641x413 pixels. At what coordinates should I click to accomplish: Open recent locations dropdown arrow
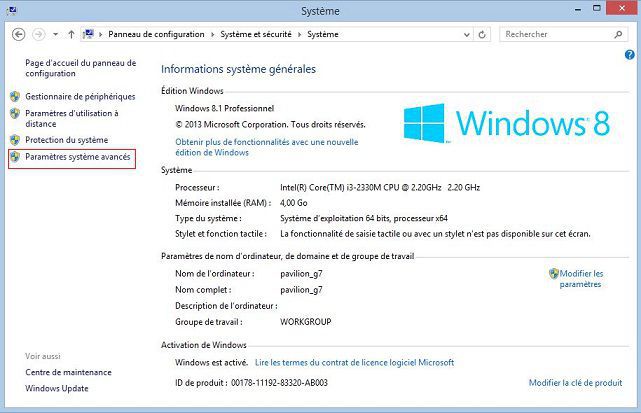(x=55, y=34)
